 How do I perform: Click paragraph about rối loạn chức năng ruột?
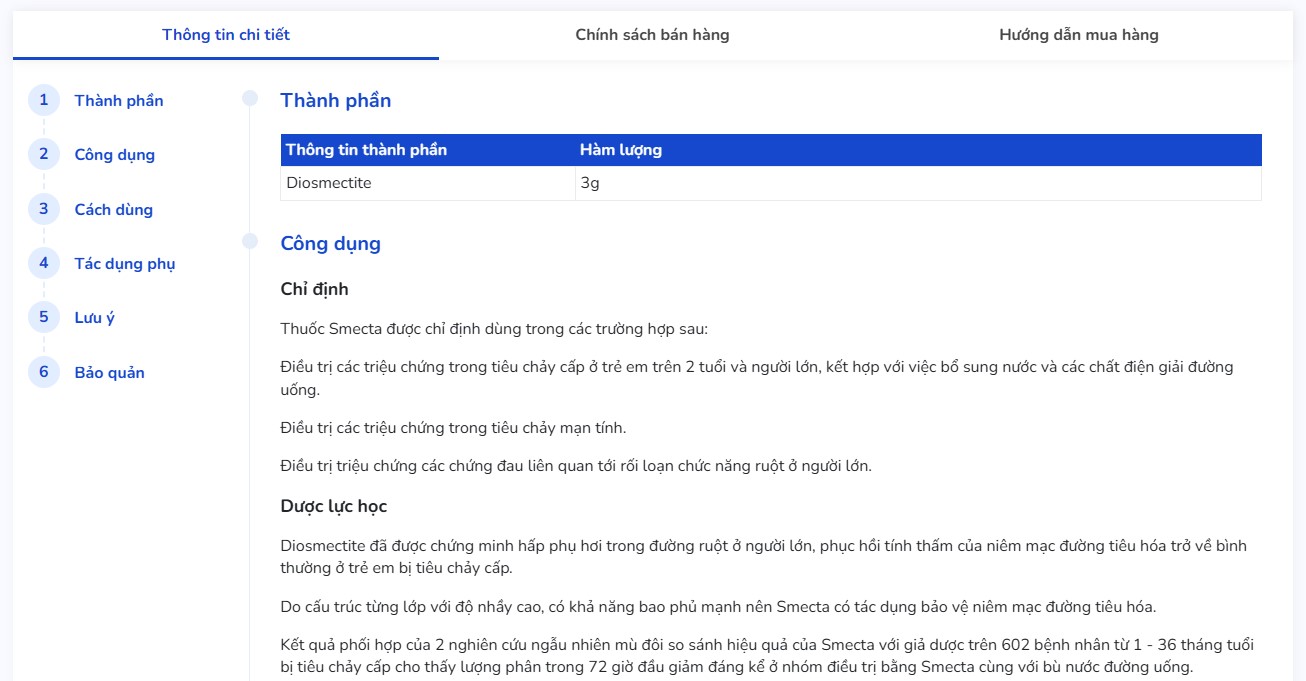pyautogui.click(x=576, y=466)
